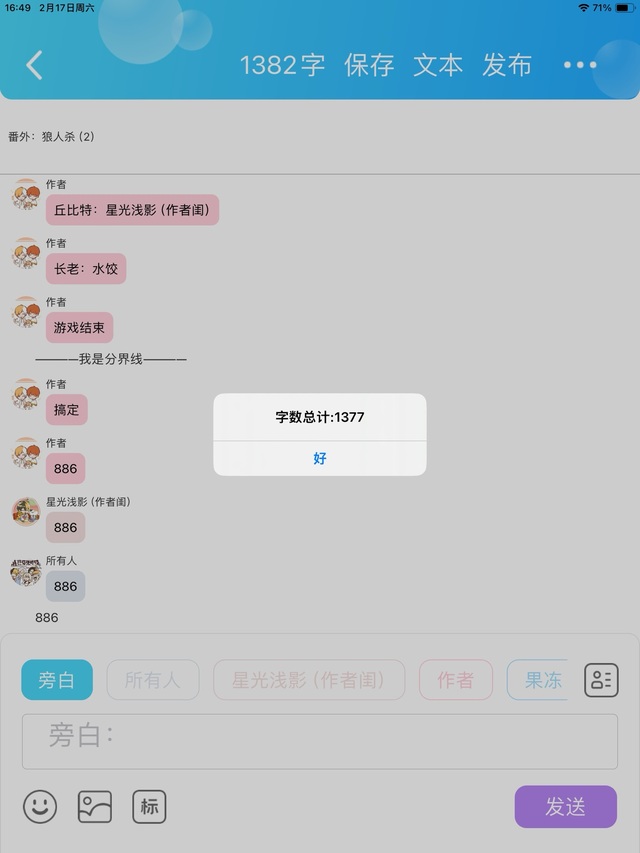The height and width of the screenshot is (853, 640).
Task: Open the emoji picker smiley icon
Action: (x=40, y=807)
